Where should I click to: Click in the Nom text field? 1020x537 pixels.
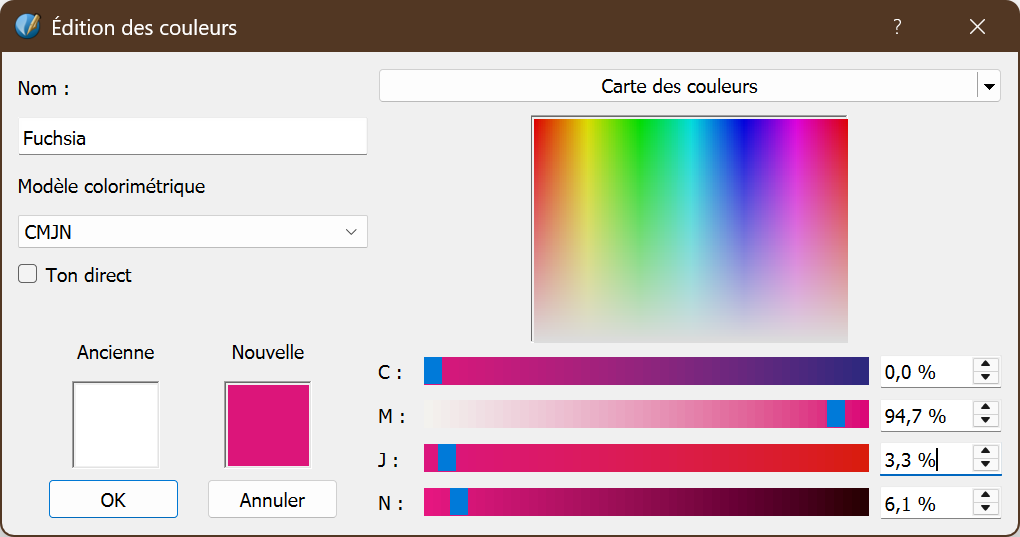[192, 138]
